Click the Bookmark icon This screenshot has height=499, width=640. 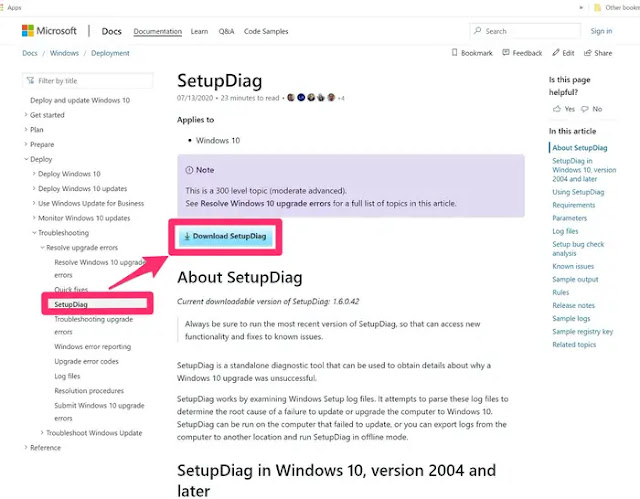point(454,53)
